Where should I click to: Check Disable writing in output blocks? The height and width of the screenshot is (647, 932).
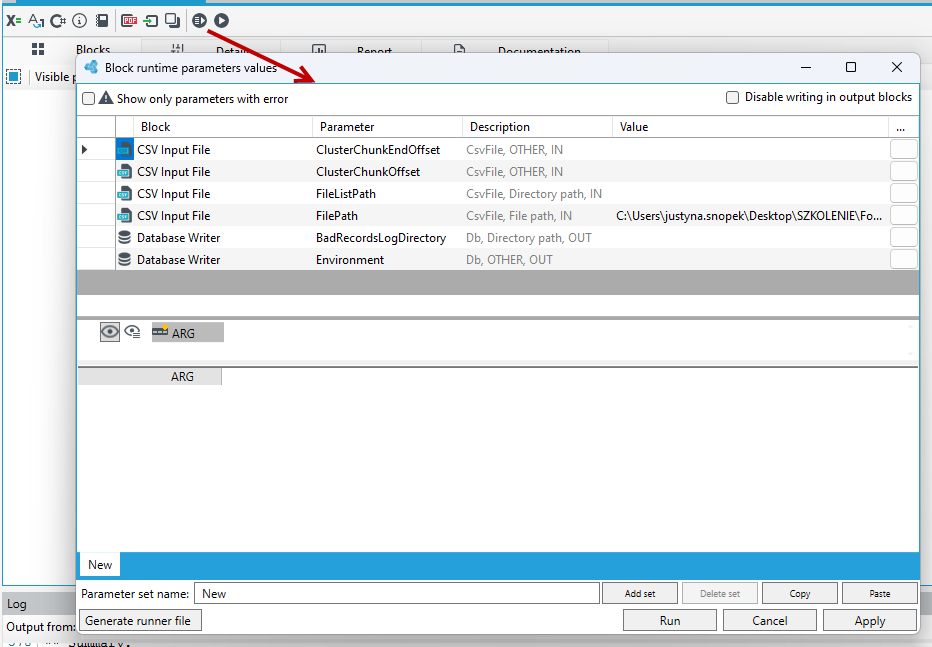[732, 97]
